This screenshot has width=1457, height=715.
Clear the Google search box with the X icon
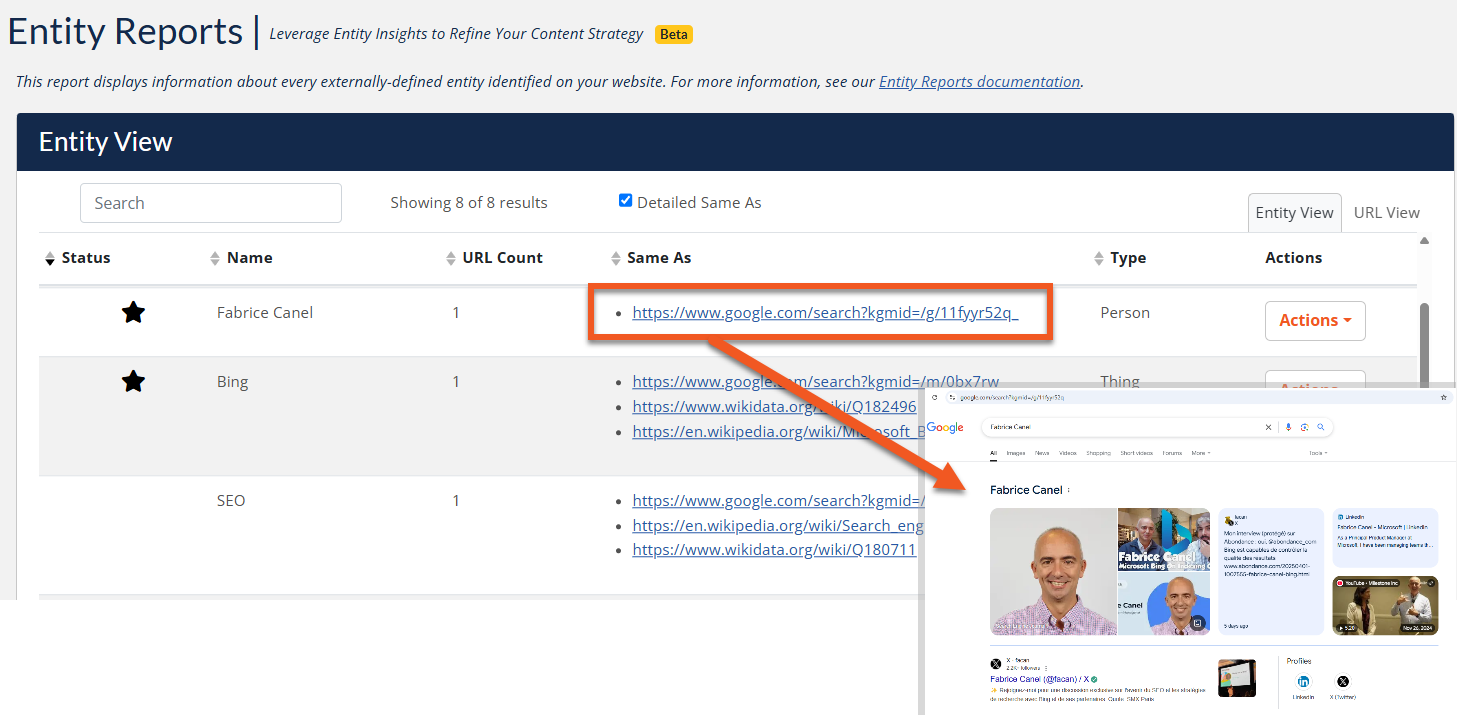[x=1269, y=427]
